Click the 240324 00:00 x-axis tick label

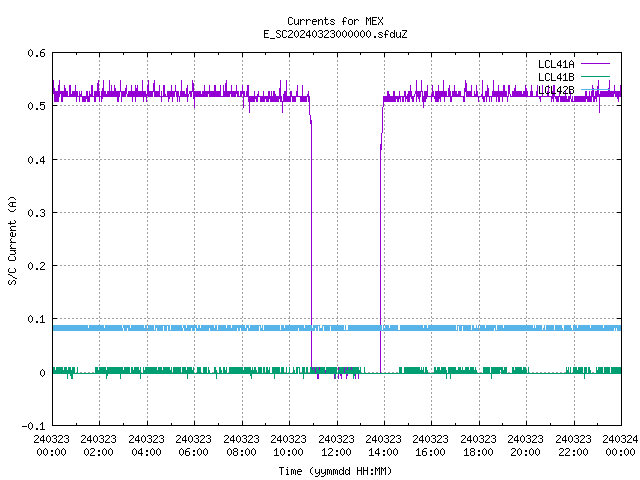point(620,446)
